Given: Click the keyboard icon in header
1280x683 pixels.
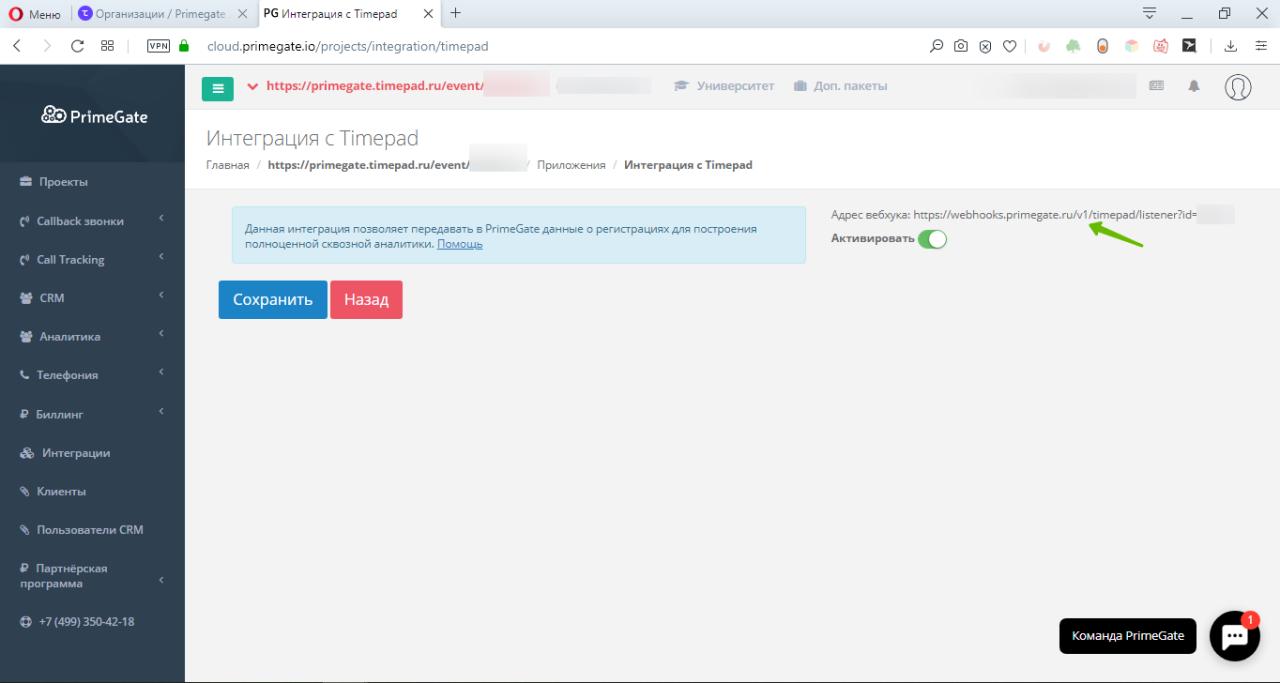Looking at the screenshot, I should (1157, 87).
